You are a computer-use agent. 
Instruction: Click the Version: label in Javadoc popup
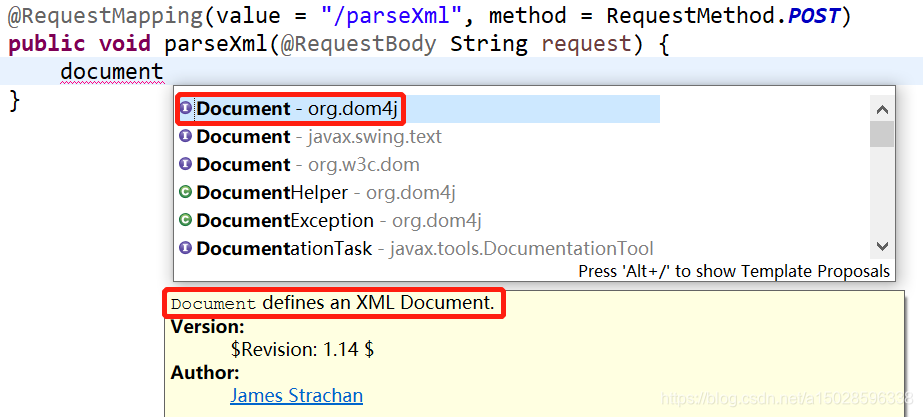click(x=207, y=326)
